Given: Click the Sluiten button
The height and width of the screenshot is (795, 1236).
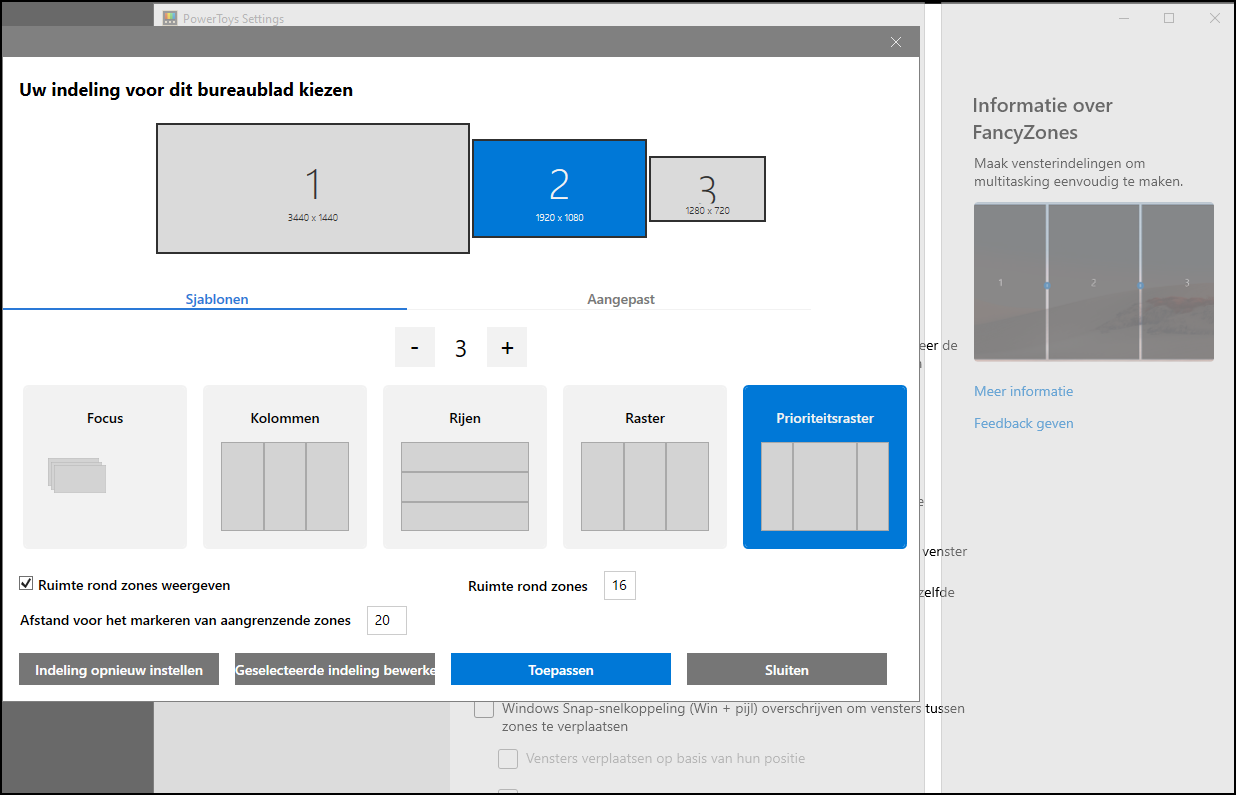Looking at the screenshot, I should click(x=787, y=669).
